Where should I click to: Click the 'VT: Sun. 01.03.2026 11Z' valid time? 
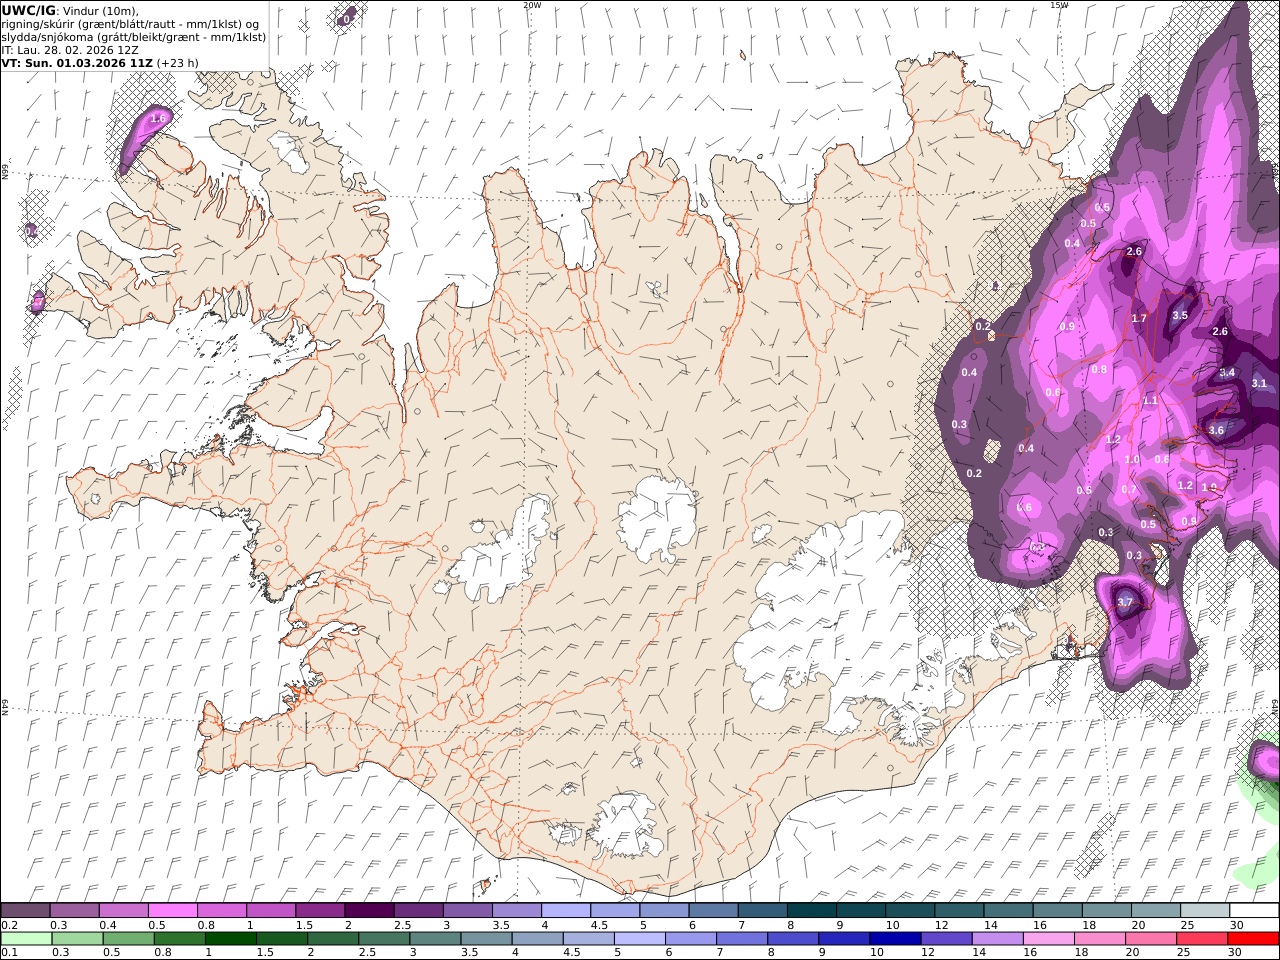tap(77, 62)
